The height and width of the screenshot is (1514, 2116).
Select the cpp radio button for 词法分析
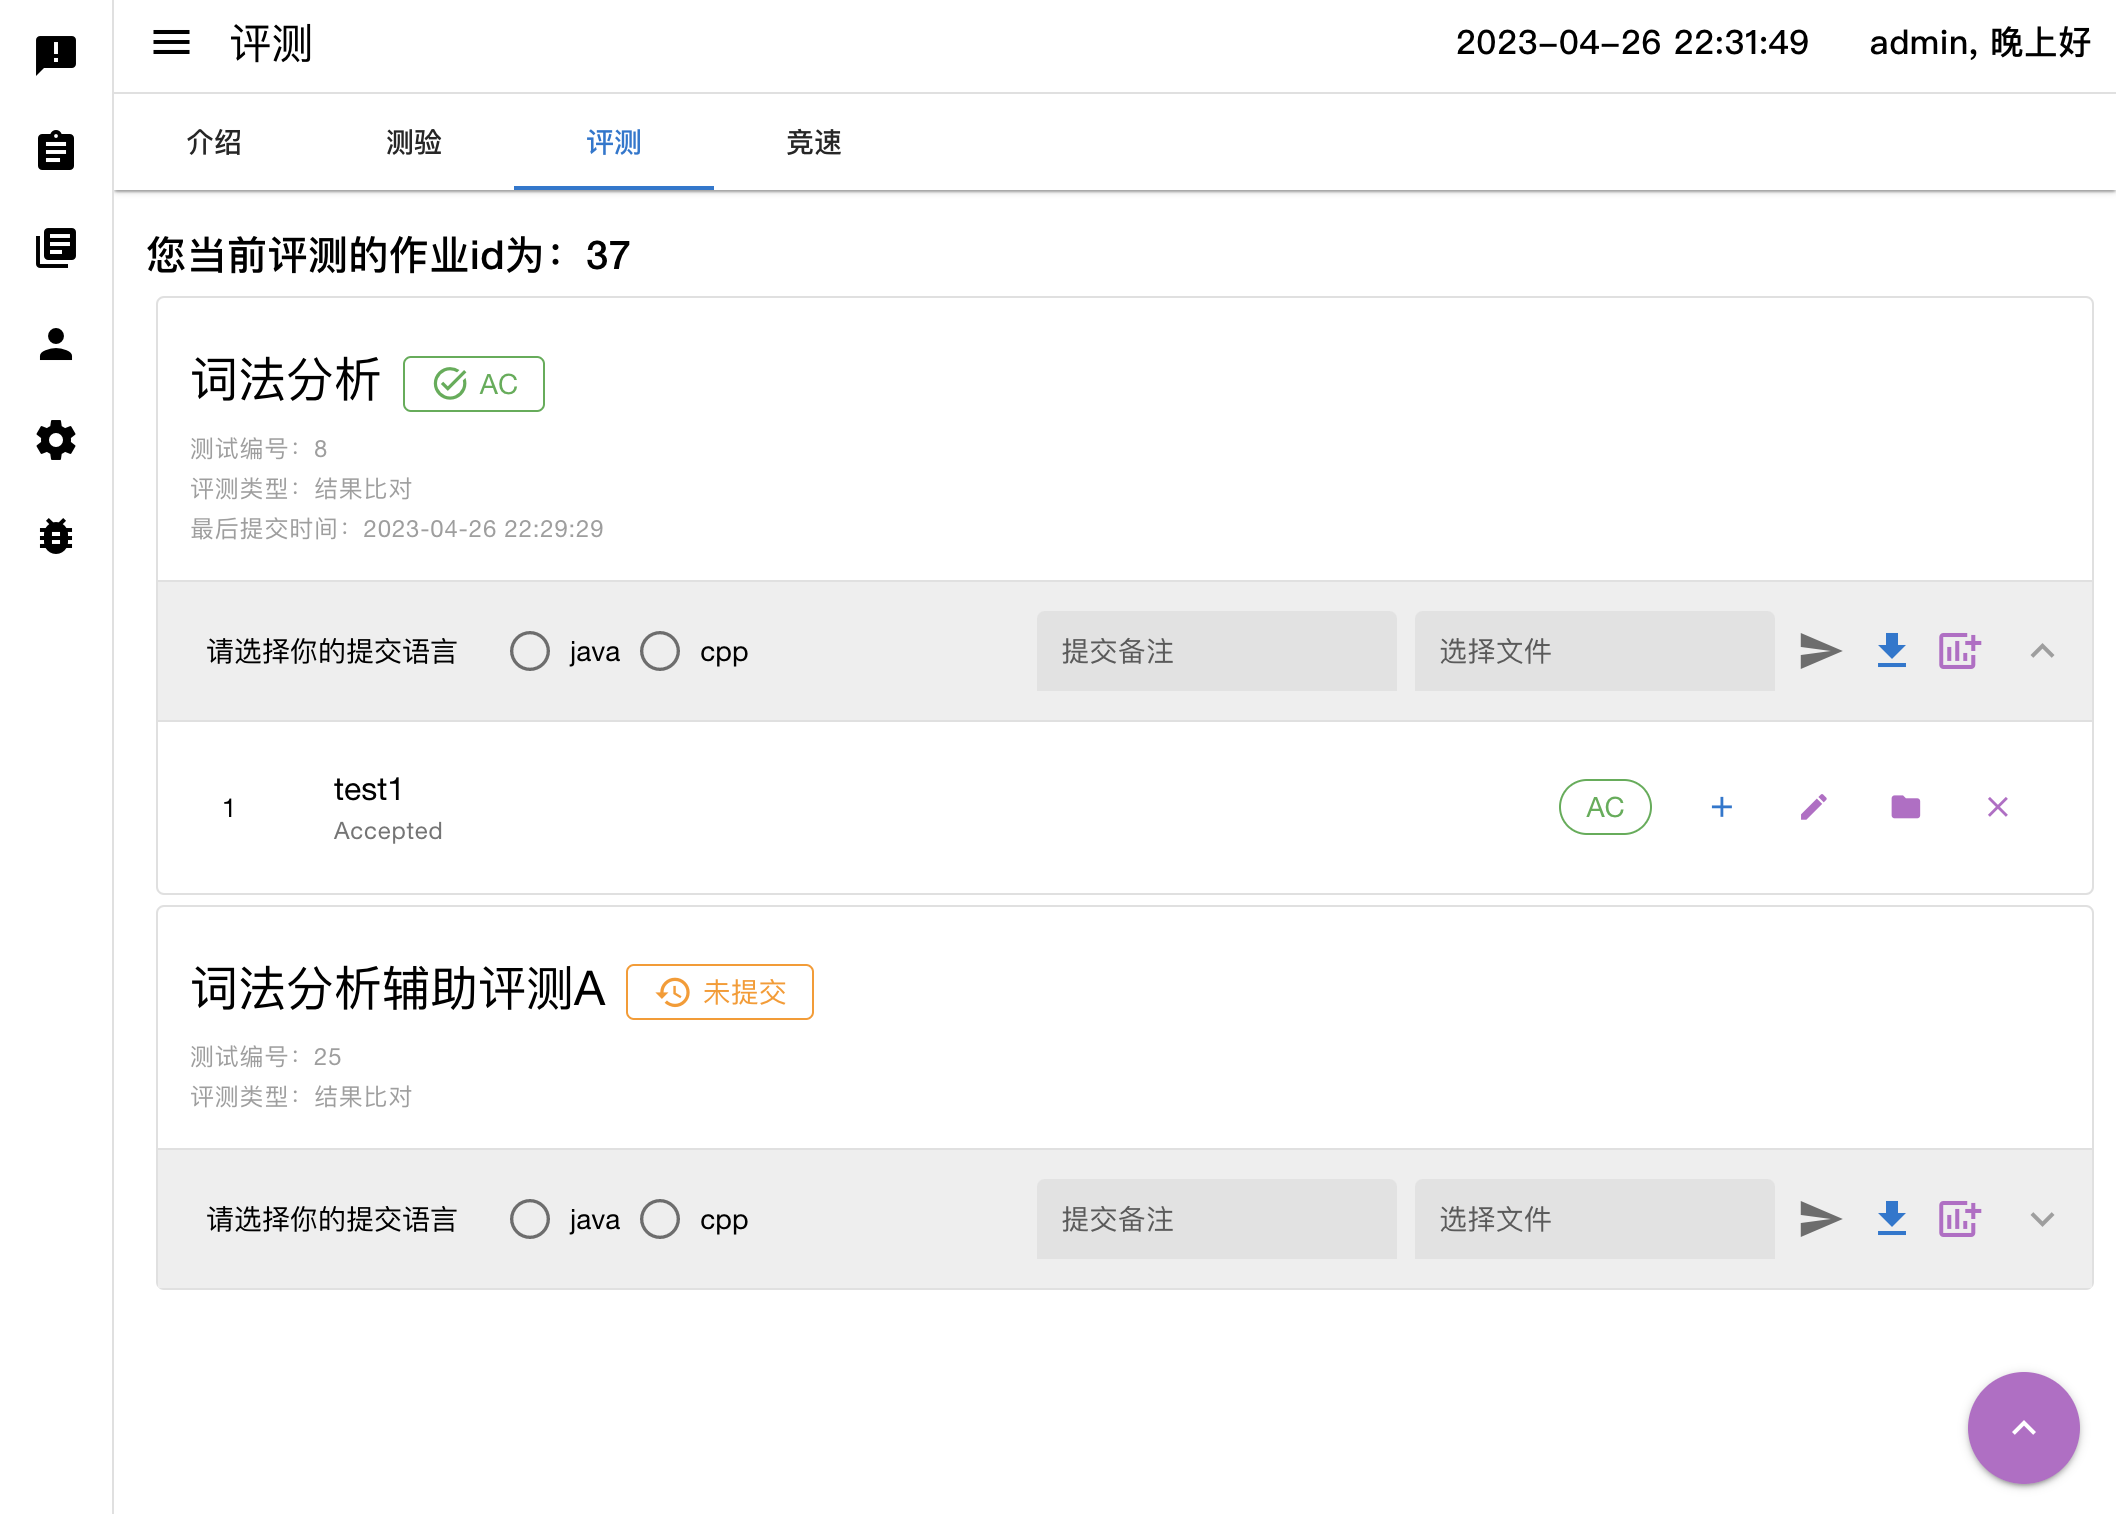click(660, 651)
